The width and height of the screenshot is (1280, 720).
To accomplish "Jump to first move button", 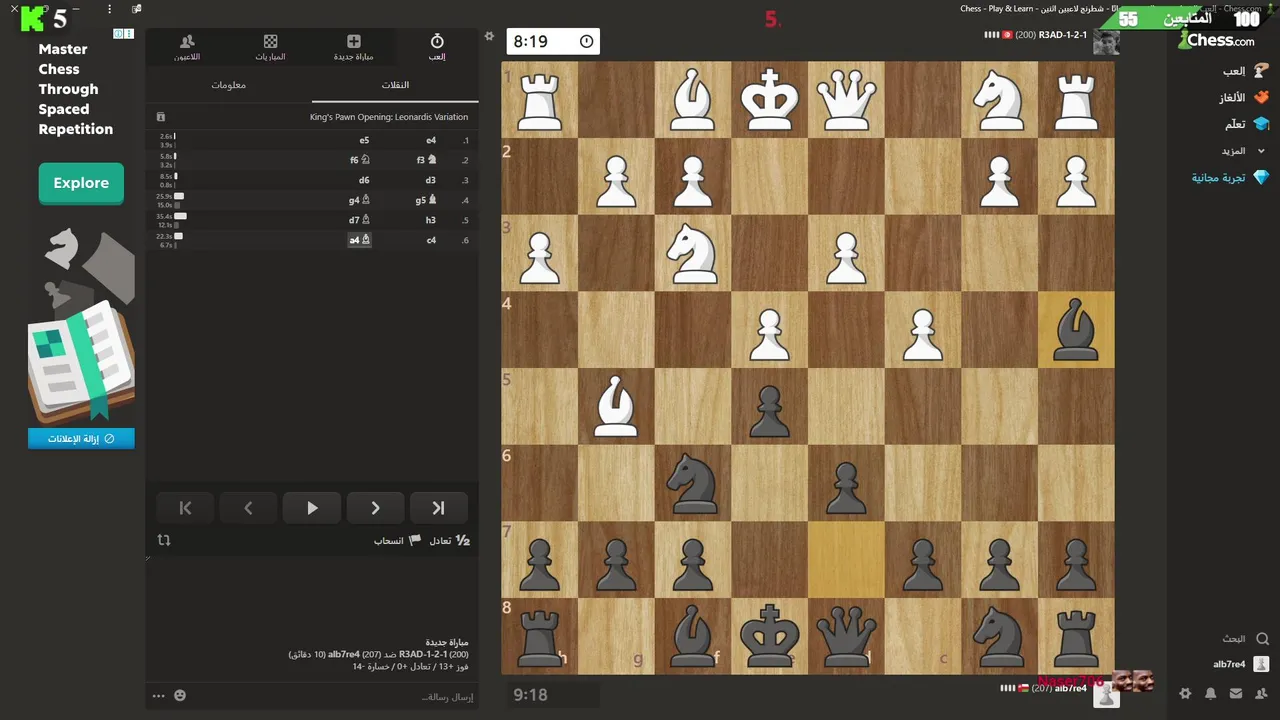I will pos(185,508).
